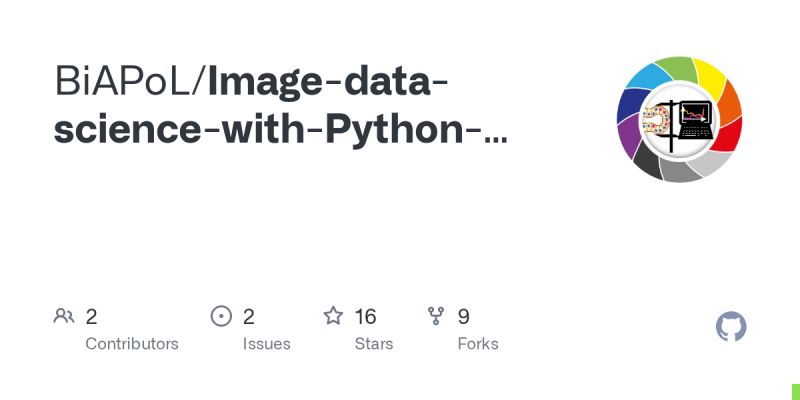The image size is (800, 400).
Task: Open the Issues label
Action: click(266, 344)
